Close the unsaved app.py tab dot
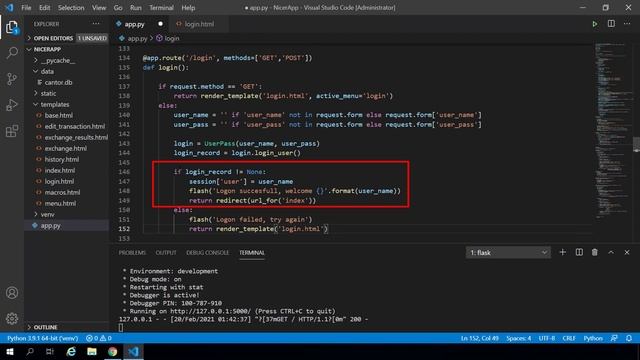 point(160,24)
